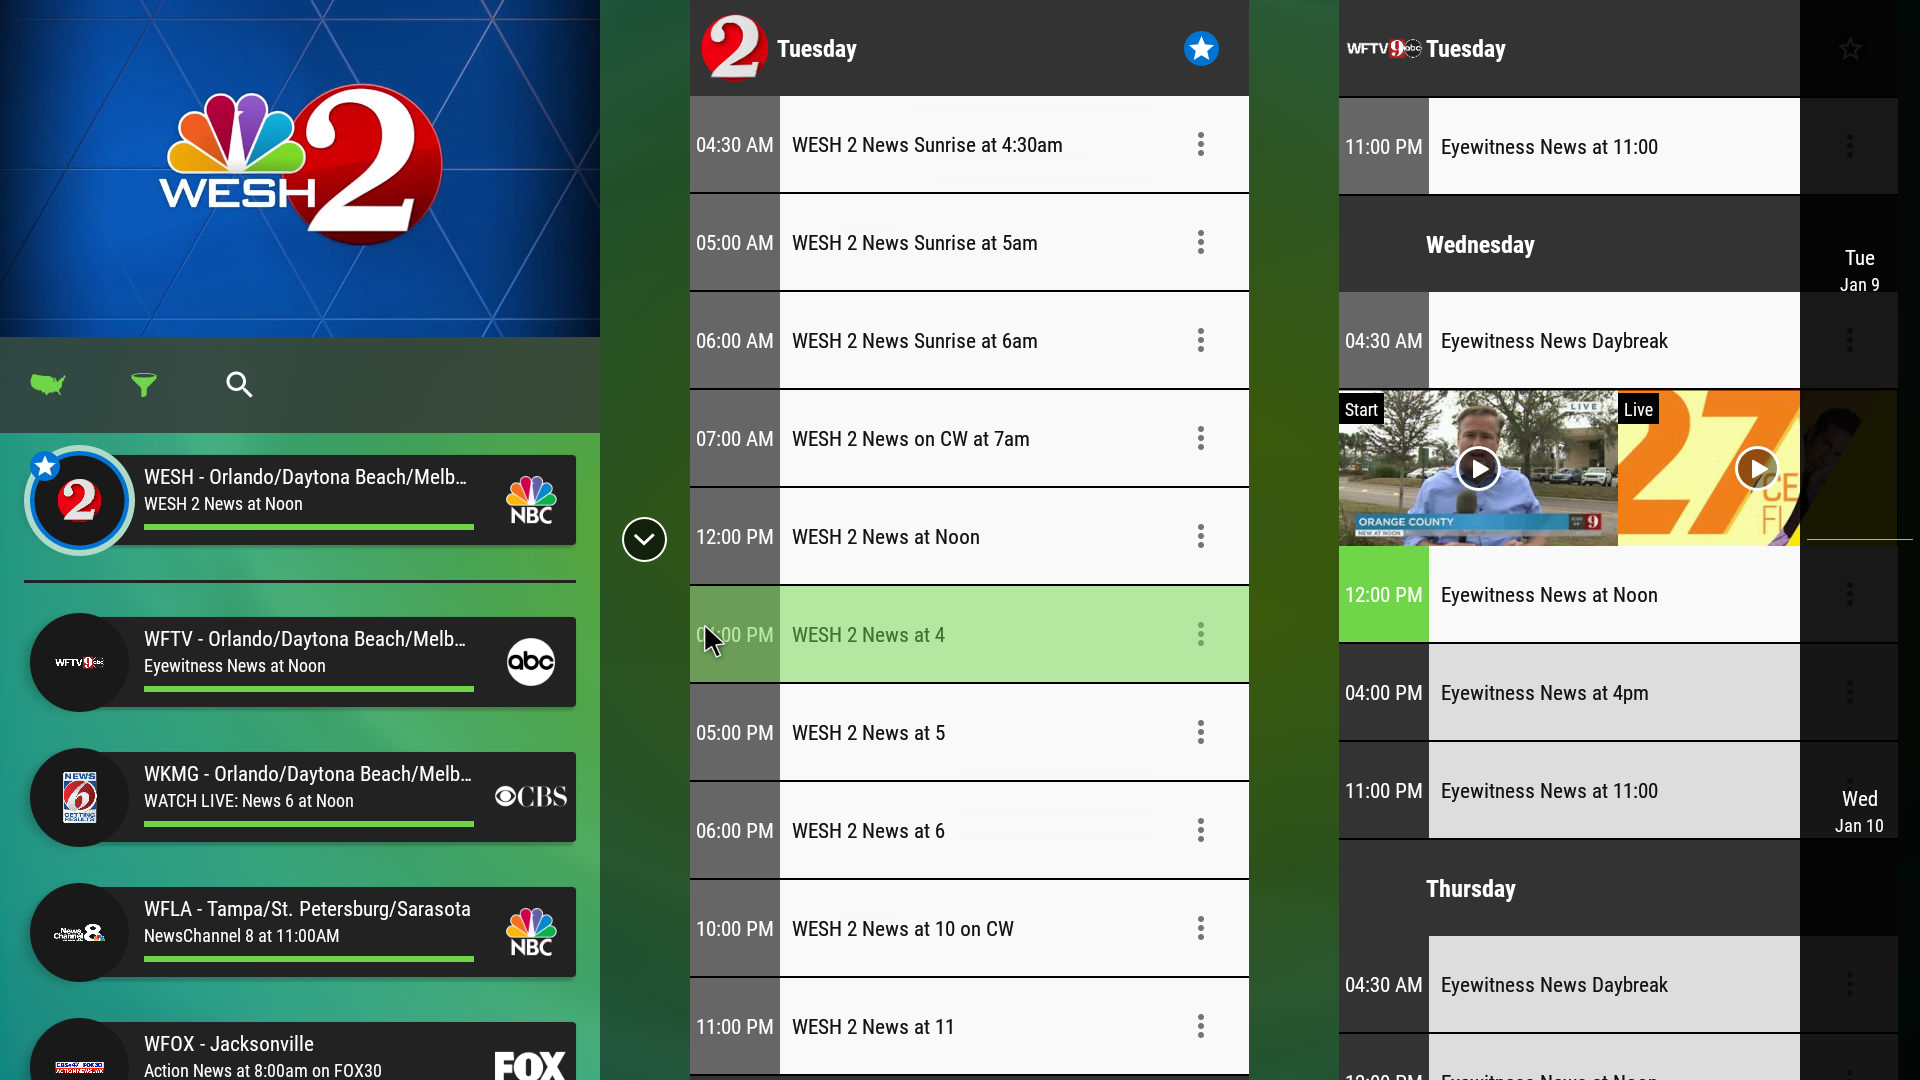Expand the three-dot menu for WESH 2 News at 11
Image resolution: width=1920 pixels, height=1080 pixels.
(1200, 1026)
